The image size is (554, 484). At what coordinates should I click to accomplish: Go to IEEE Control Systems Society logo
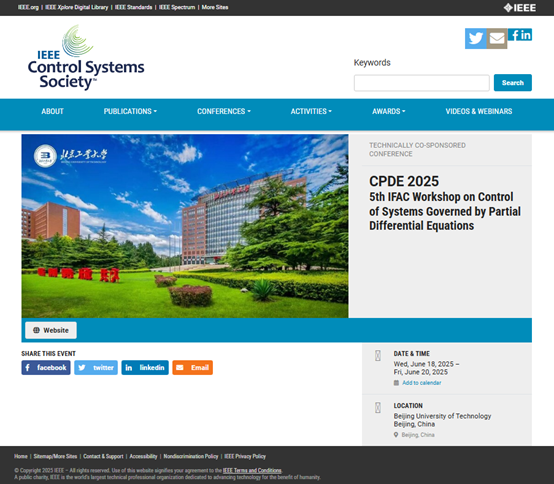[x=86, y=57]
